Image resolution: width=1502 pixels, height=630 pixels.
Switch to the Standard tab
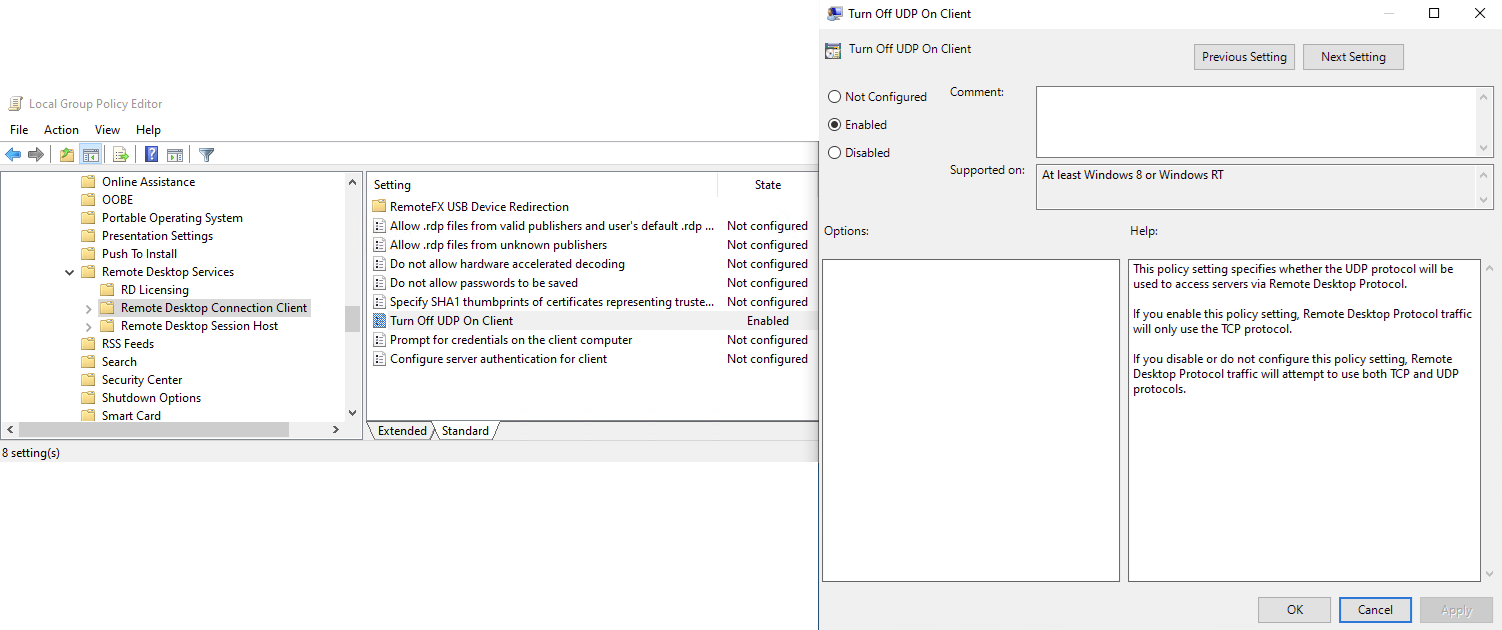coord(464,430)
